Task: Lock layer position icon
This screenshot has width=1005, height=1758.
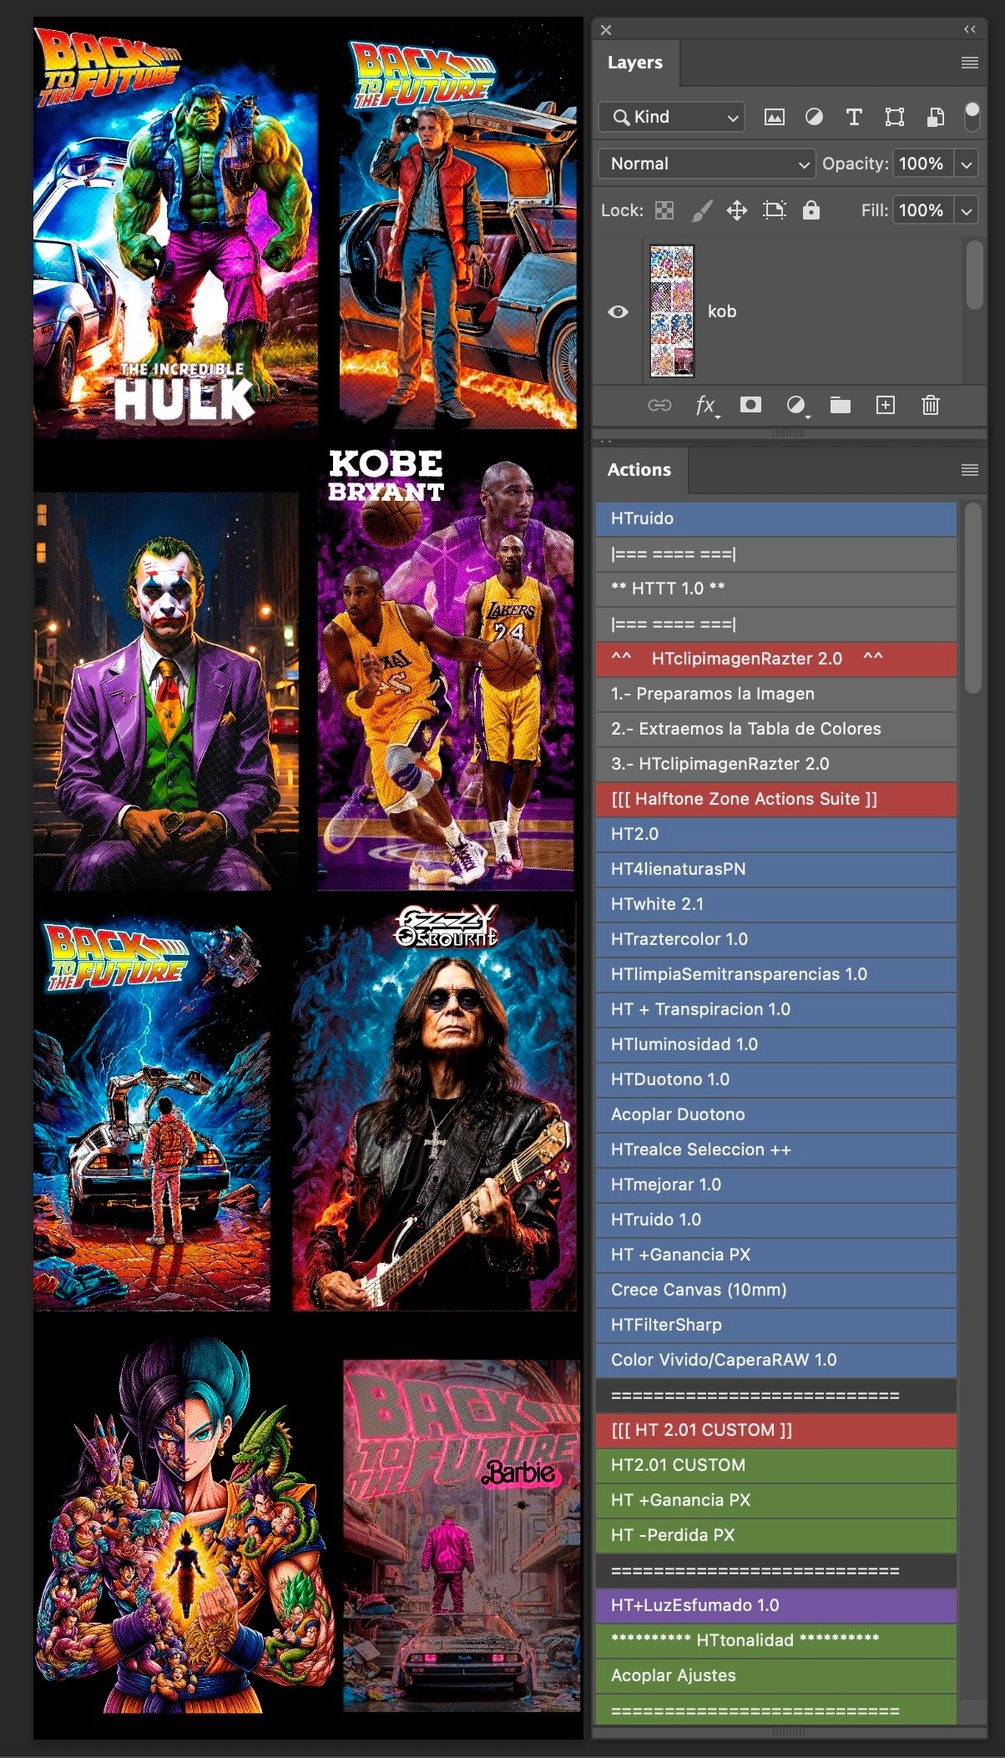Action: [737, 210]
